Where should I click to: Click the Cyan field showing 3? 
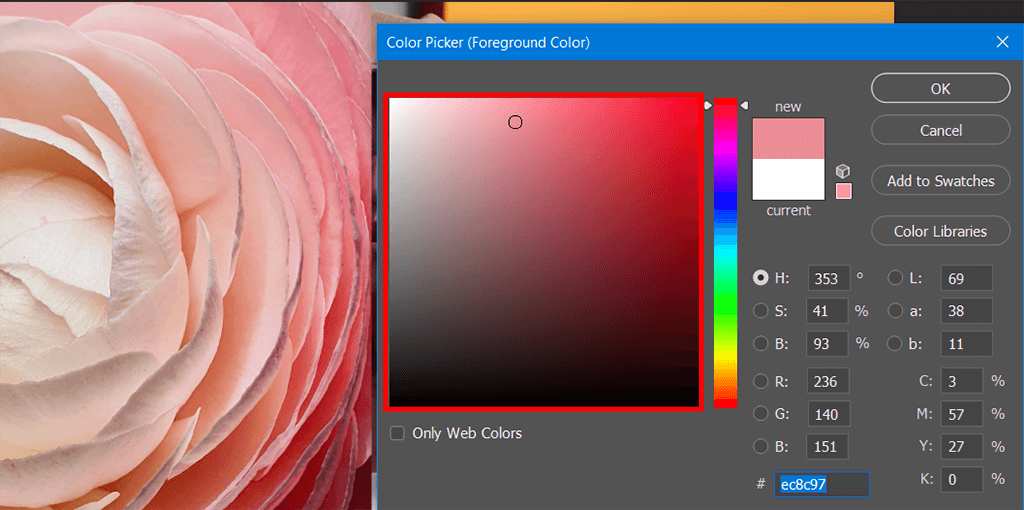(962, 381)
